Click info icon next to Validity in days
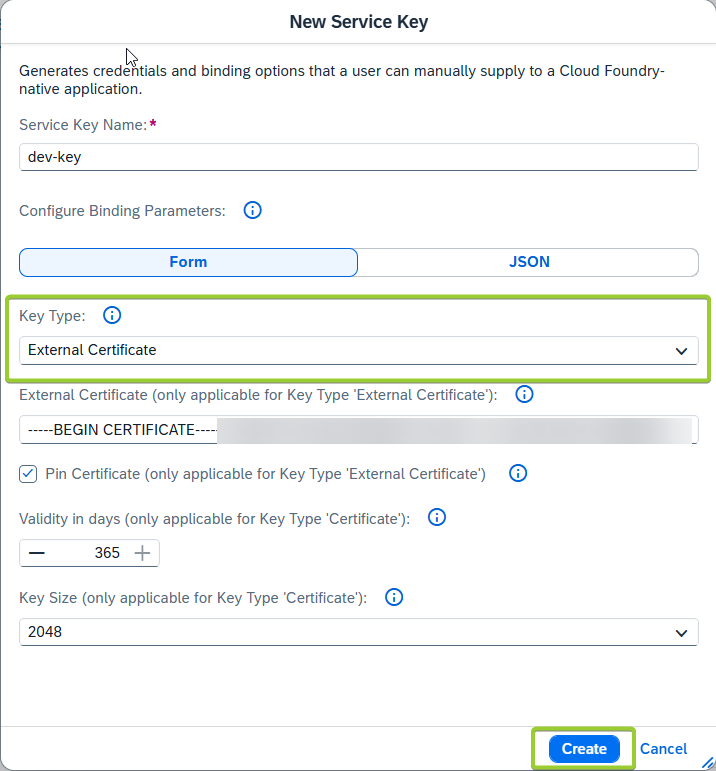 (x=436, y=518)
